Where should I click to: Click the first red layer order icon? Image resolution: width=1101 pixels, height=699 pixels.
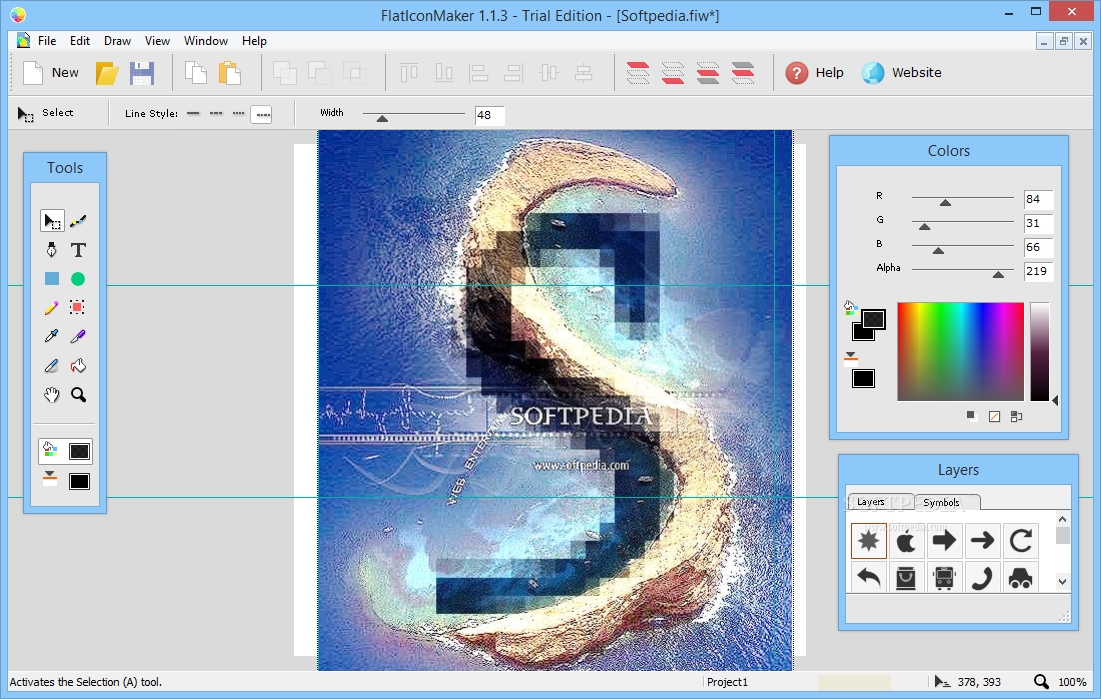pos(638,73)
